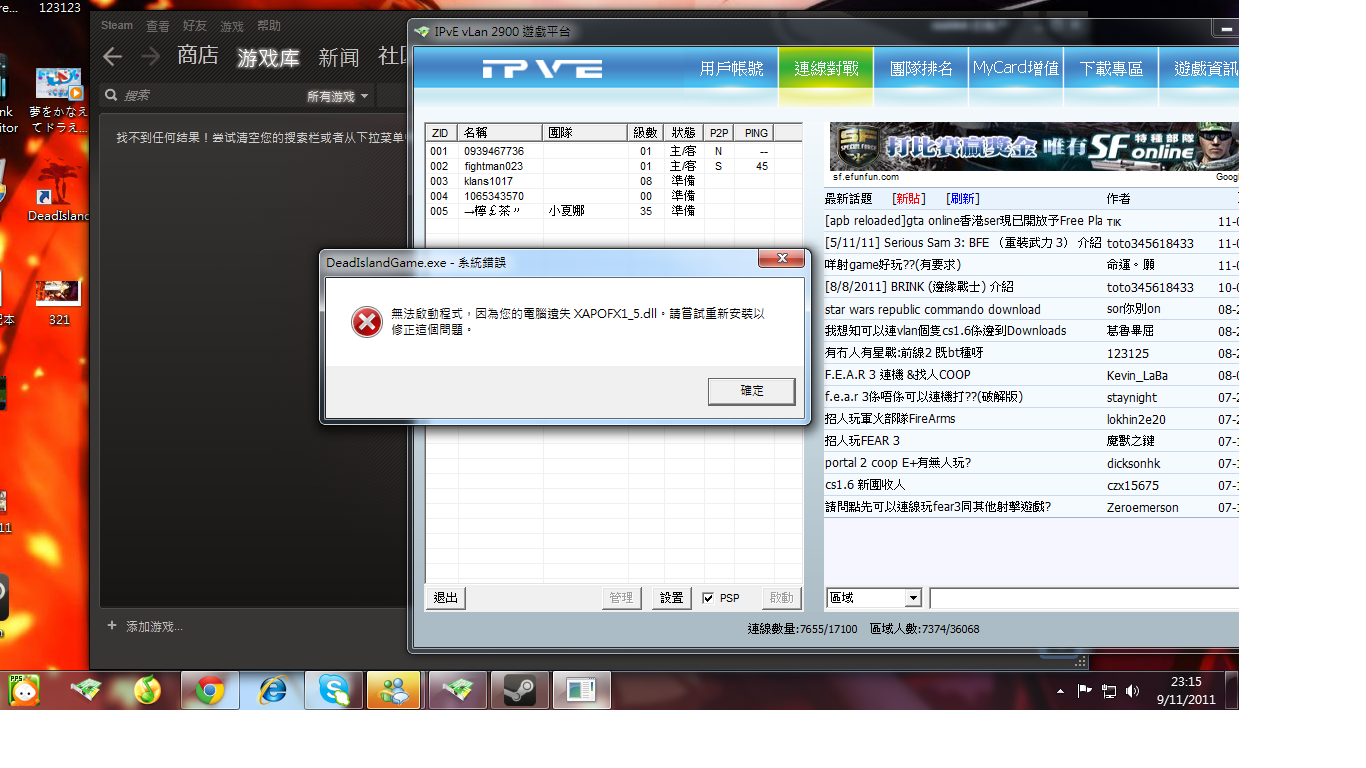Image resolution: width=1366 pixels, height=768 pixels.
Task: Sort the player list by 級數 column
Action: (645, 133)
